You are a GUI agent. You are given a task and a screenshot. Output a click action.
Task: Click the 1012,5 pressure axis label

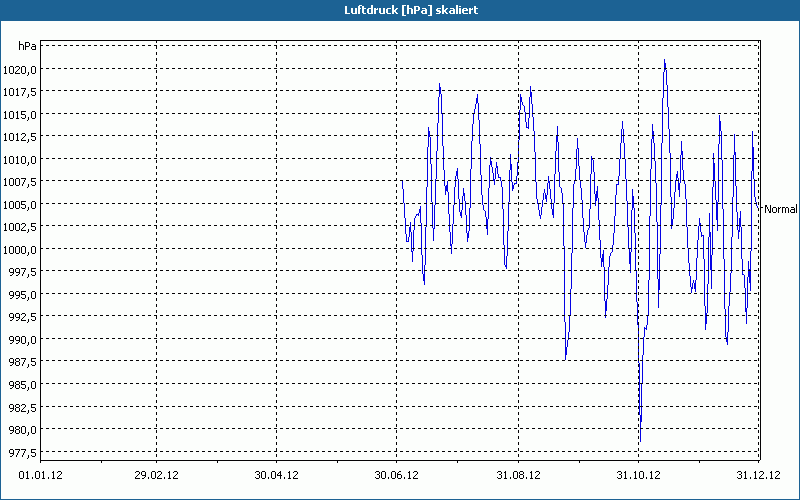coord(19,137)
